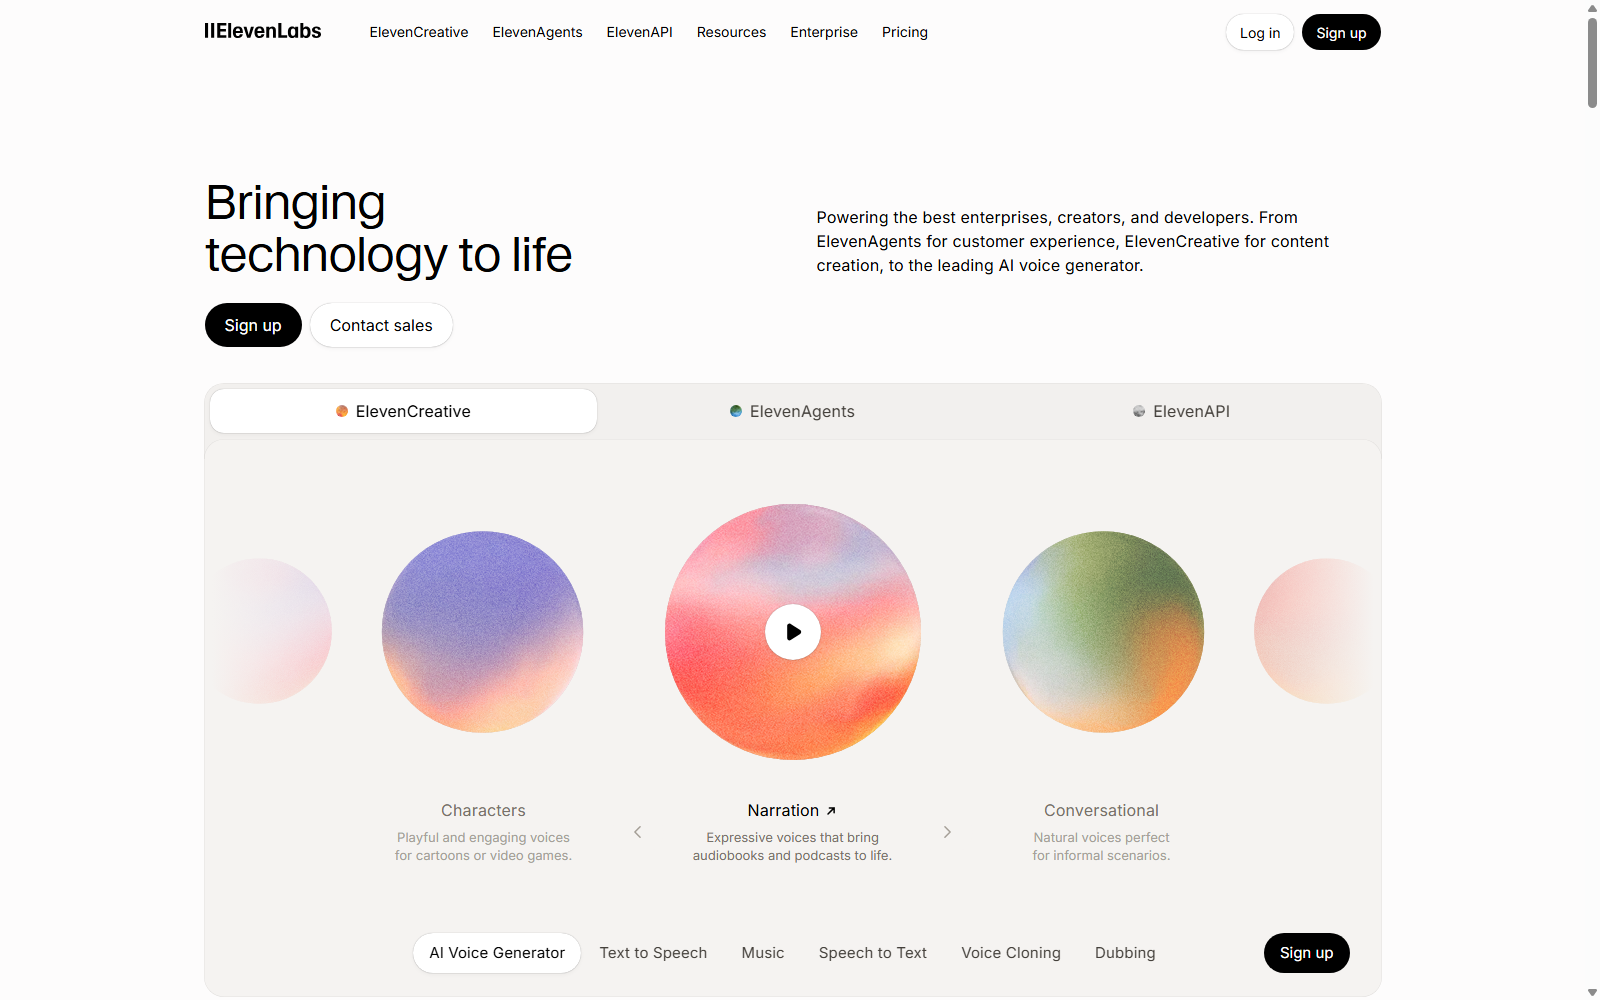Select the Characters purple orb
1600x1000 pixels.
[x=483, y=632]
